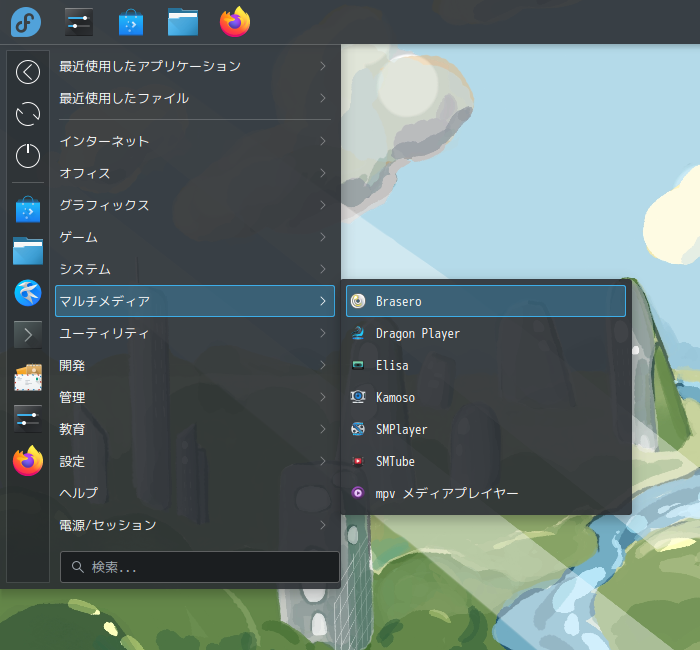Expand the 開発 submenu chevron
Viewport: 700px width, 650px height.
[x=323, y=365]
